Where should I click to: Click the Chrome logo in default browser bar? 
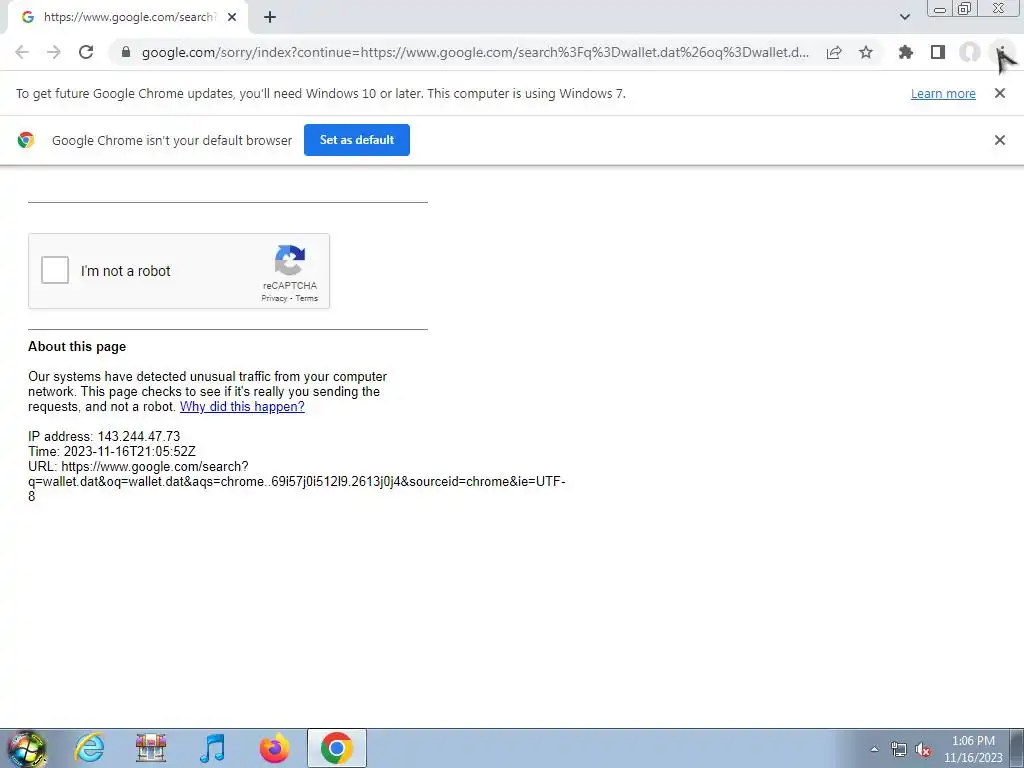coord(26,140)
